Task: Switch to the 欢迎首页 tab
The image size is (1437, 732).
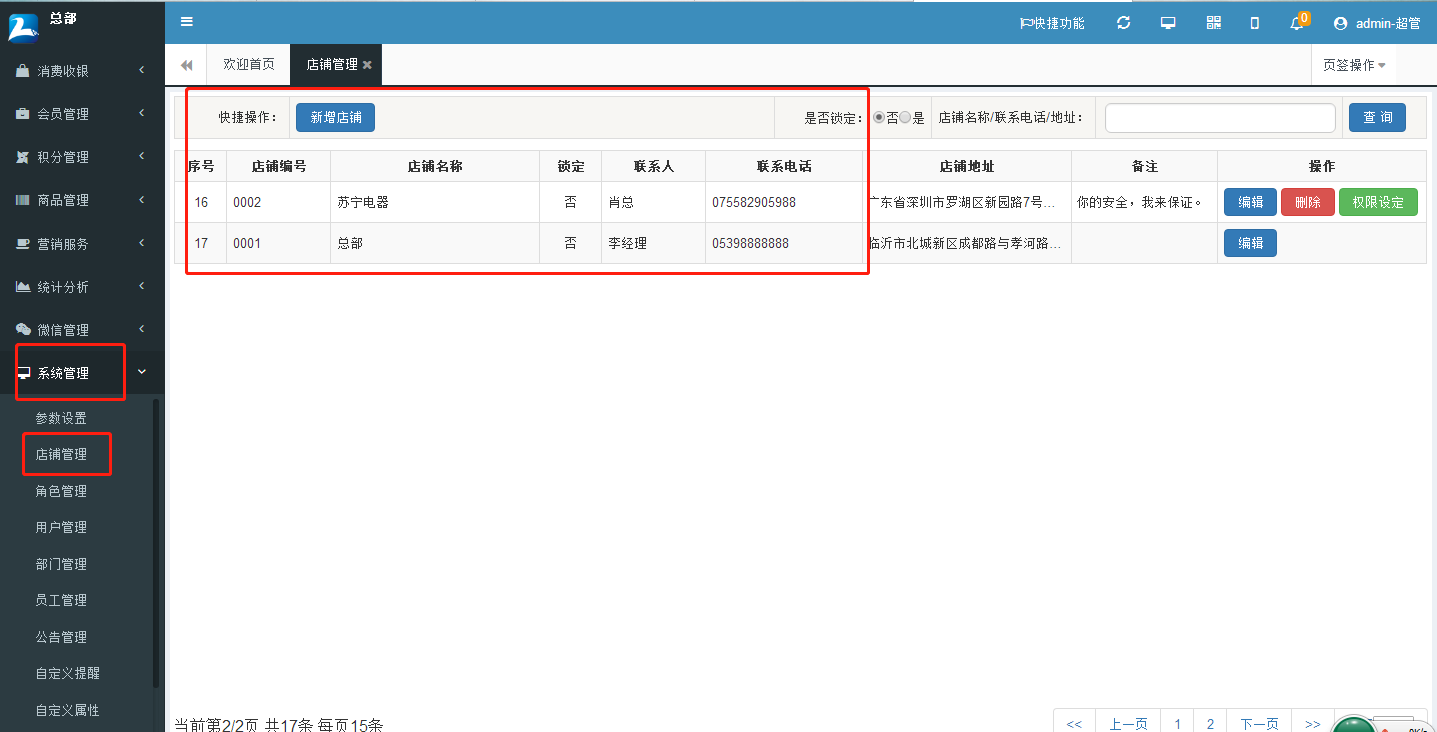Action: click(247, 63)
